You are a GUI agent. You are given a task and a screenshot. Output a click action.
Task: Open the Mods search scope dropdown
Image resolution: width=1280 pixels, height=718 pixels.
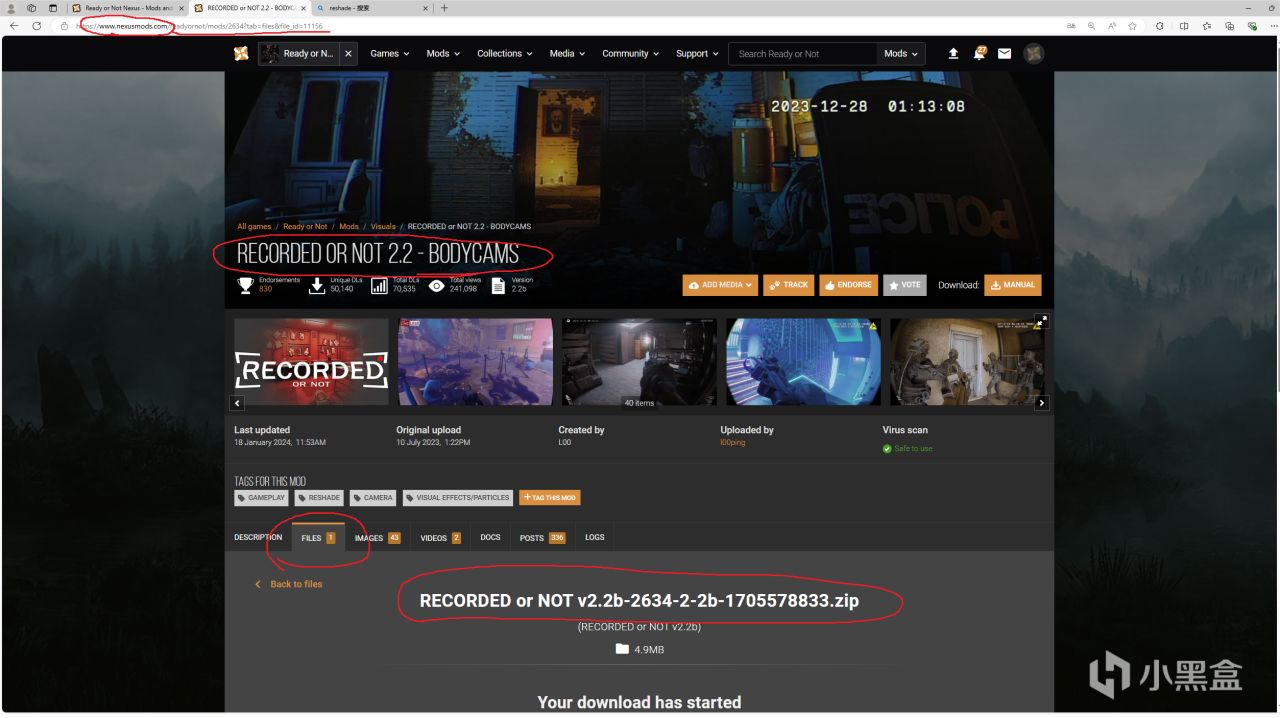[901, 54]
